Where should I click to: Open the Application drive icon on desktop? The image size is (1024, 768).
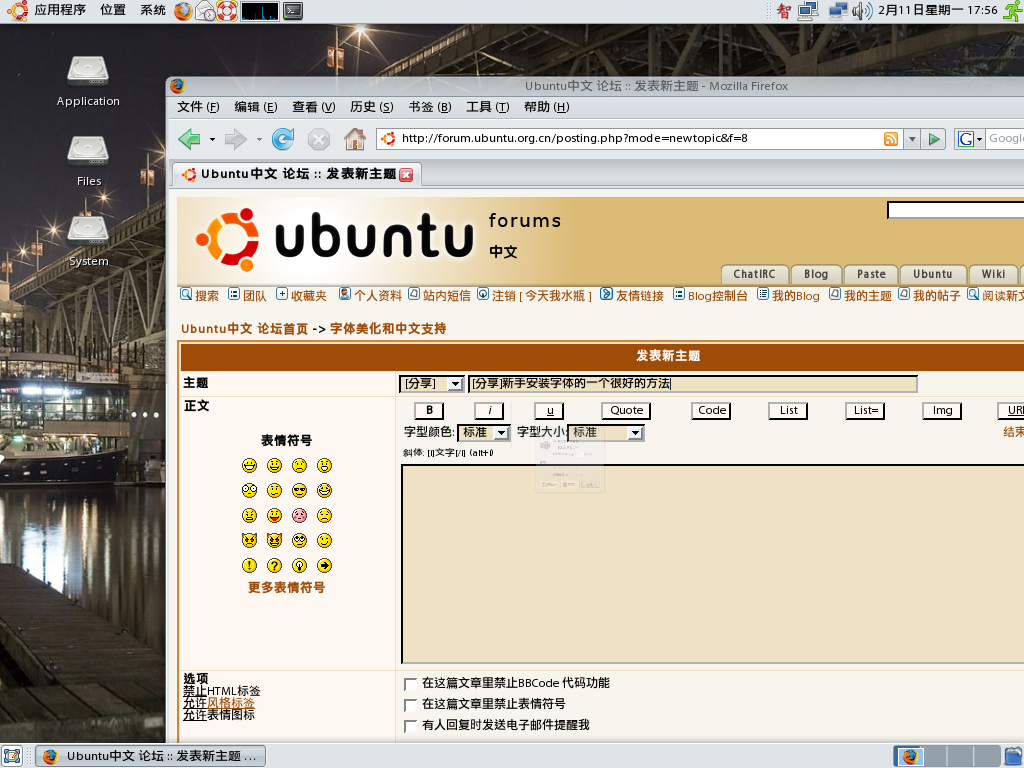click(88, 71)
